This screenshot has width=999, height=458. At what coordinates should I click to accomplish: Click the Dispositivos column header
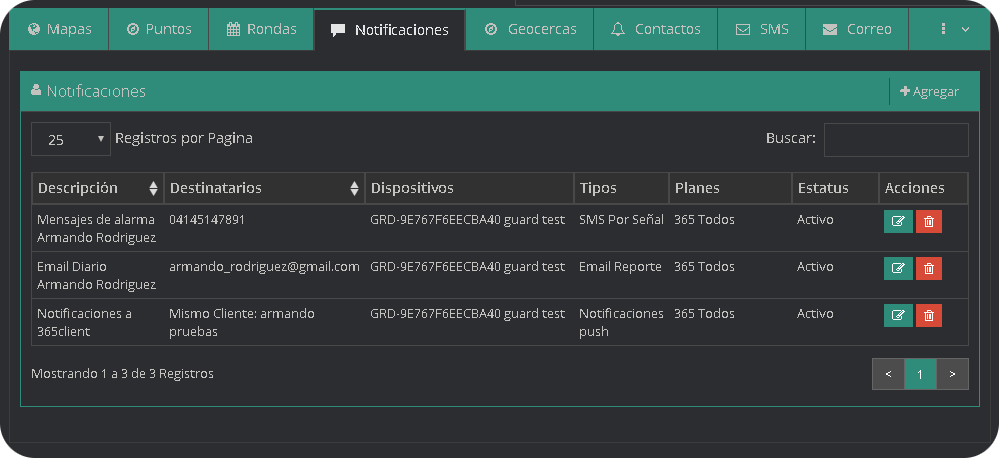pyautogui.click(x=470, y=188)
